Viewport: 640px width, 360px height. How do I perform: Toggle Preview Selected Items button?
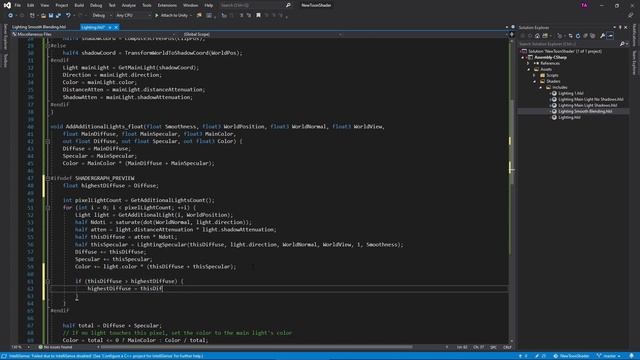[x=610, y=36]
